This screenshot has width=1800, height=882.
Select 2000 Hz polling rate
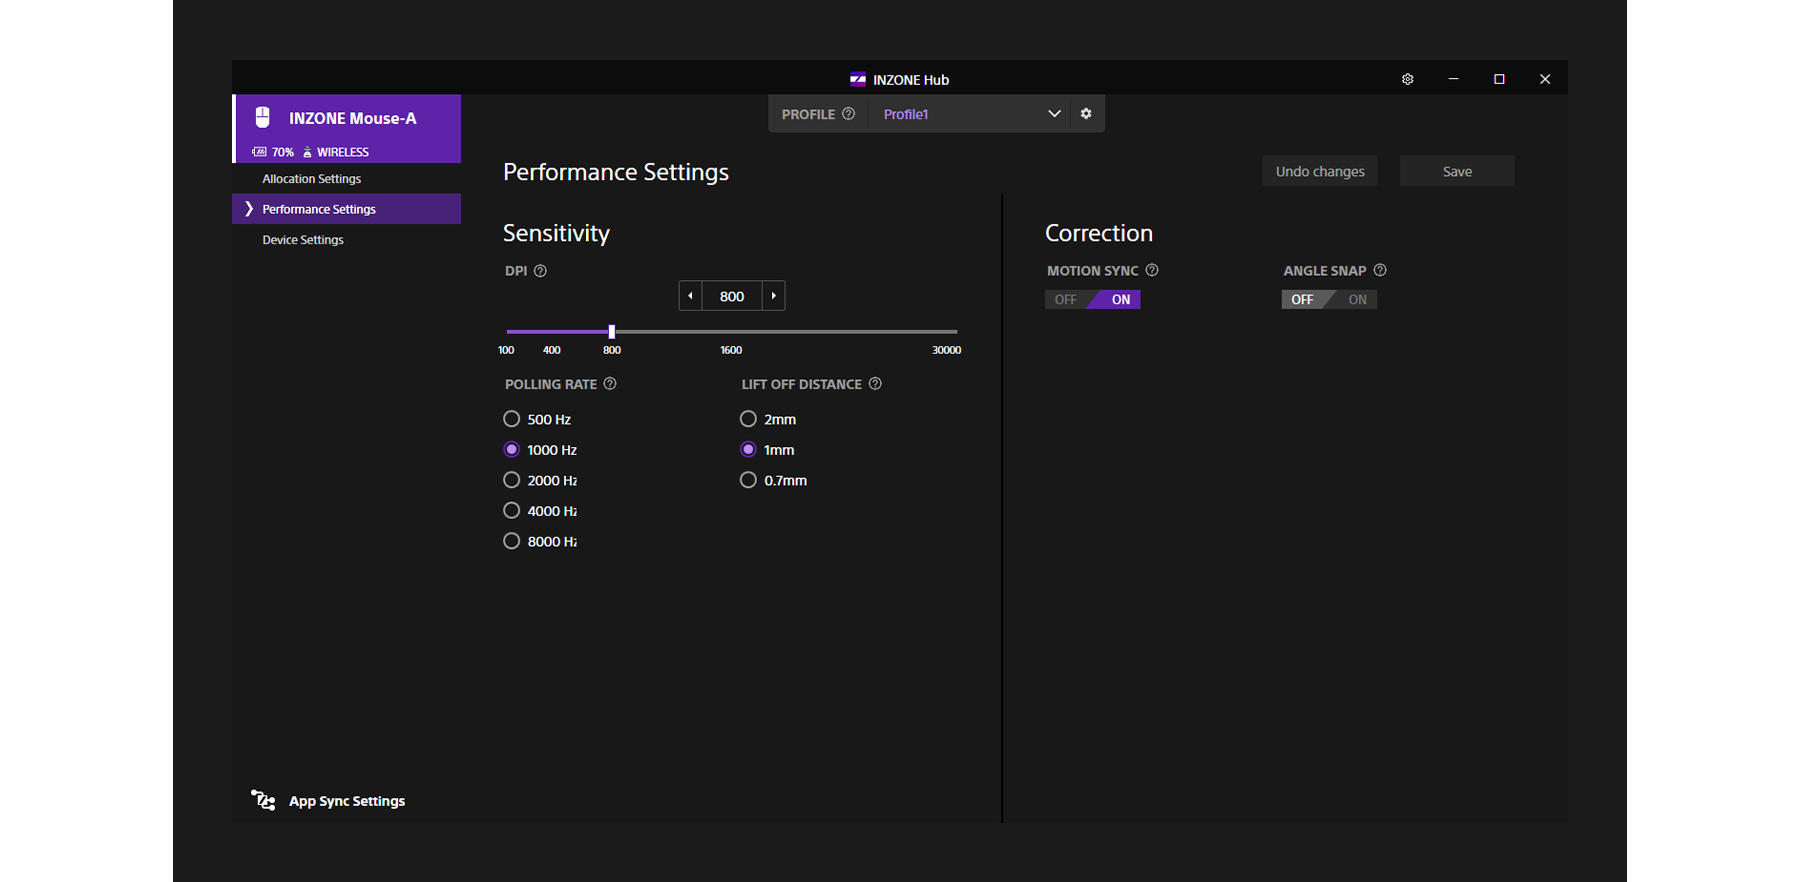pyautogui.click(x=511, y=480)
